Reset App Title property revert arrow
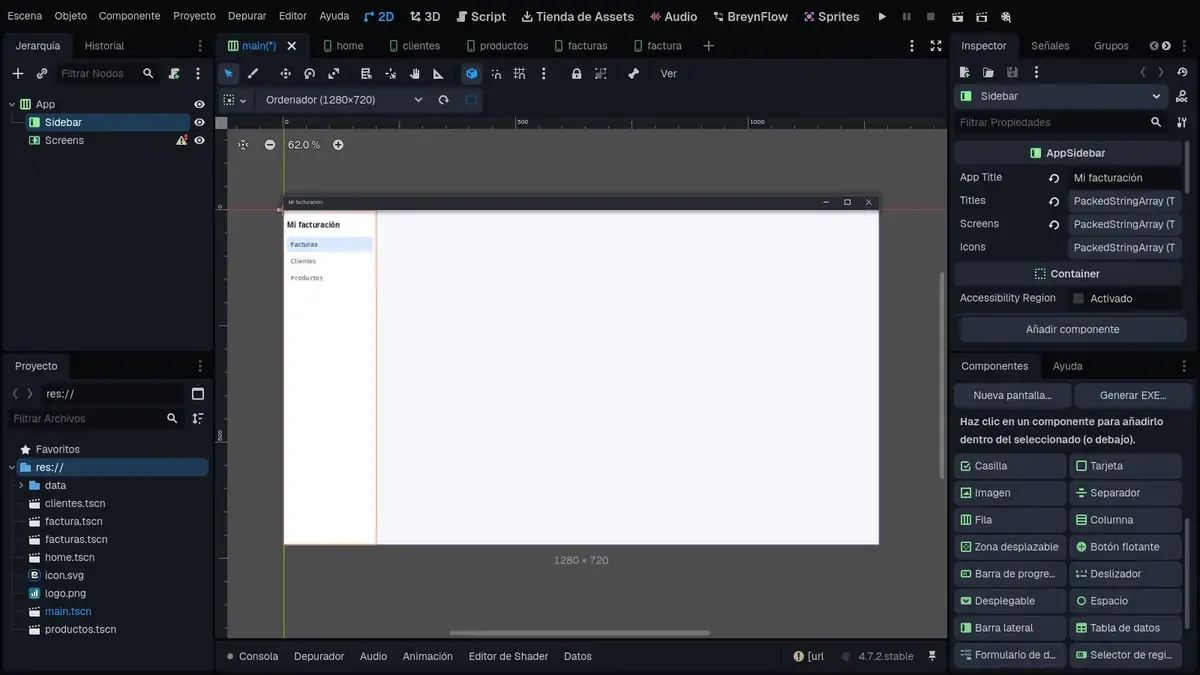1200x675 pixels. pyautogui.click(x=1054, y=178)
